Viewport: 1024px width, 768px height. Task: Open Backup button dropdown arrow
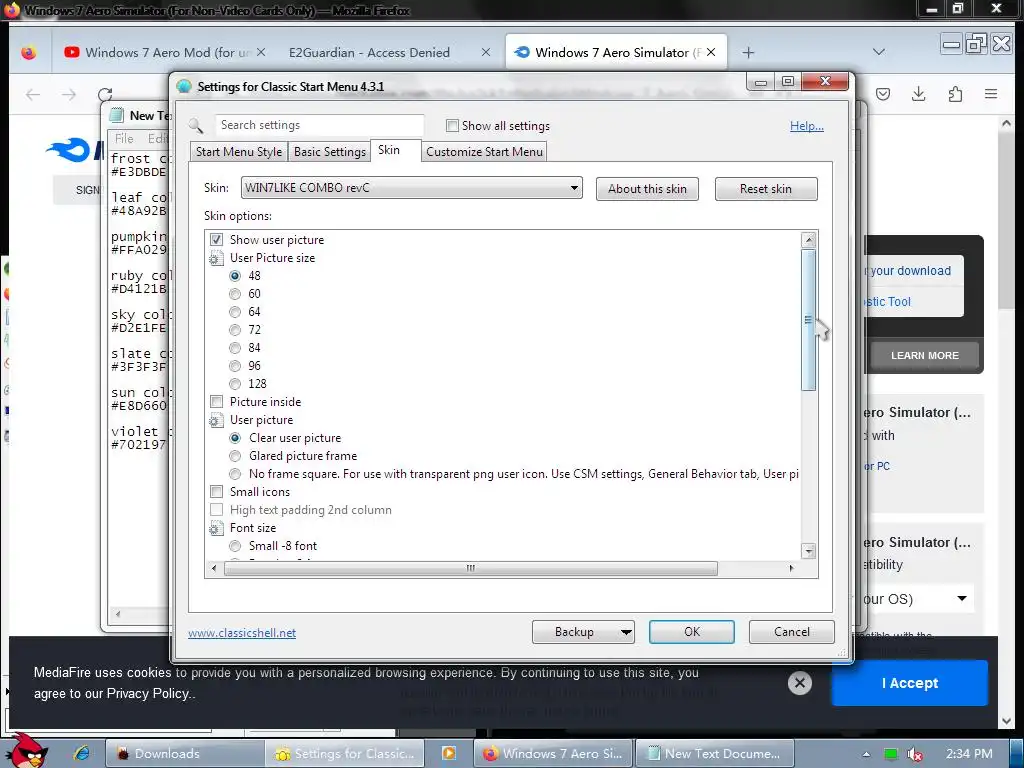[626, 632]
